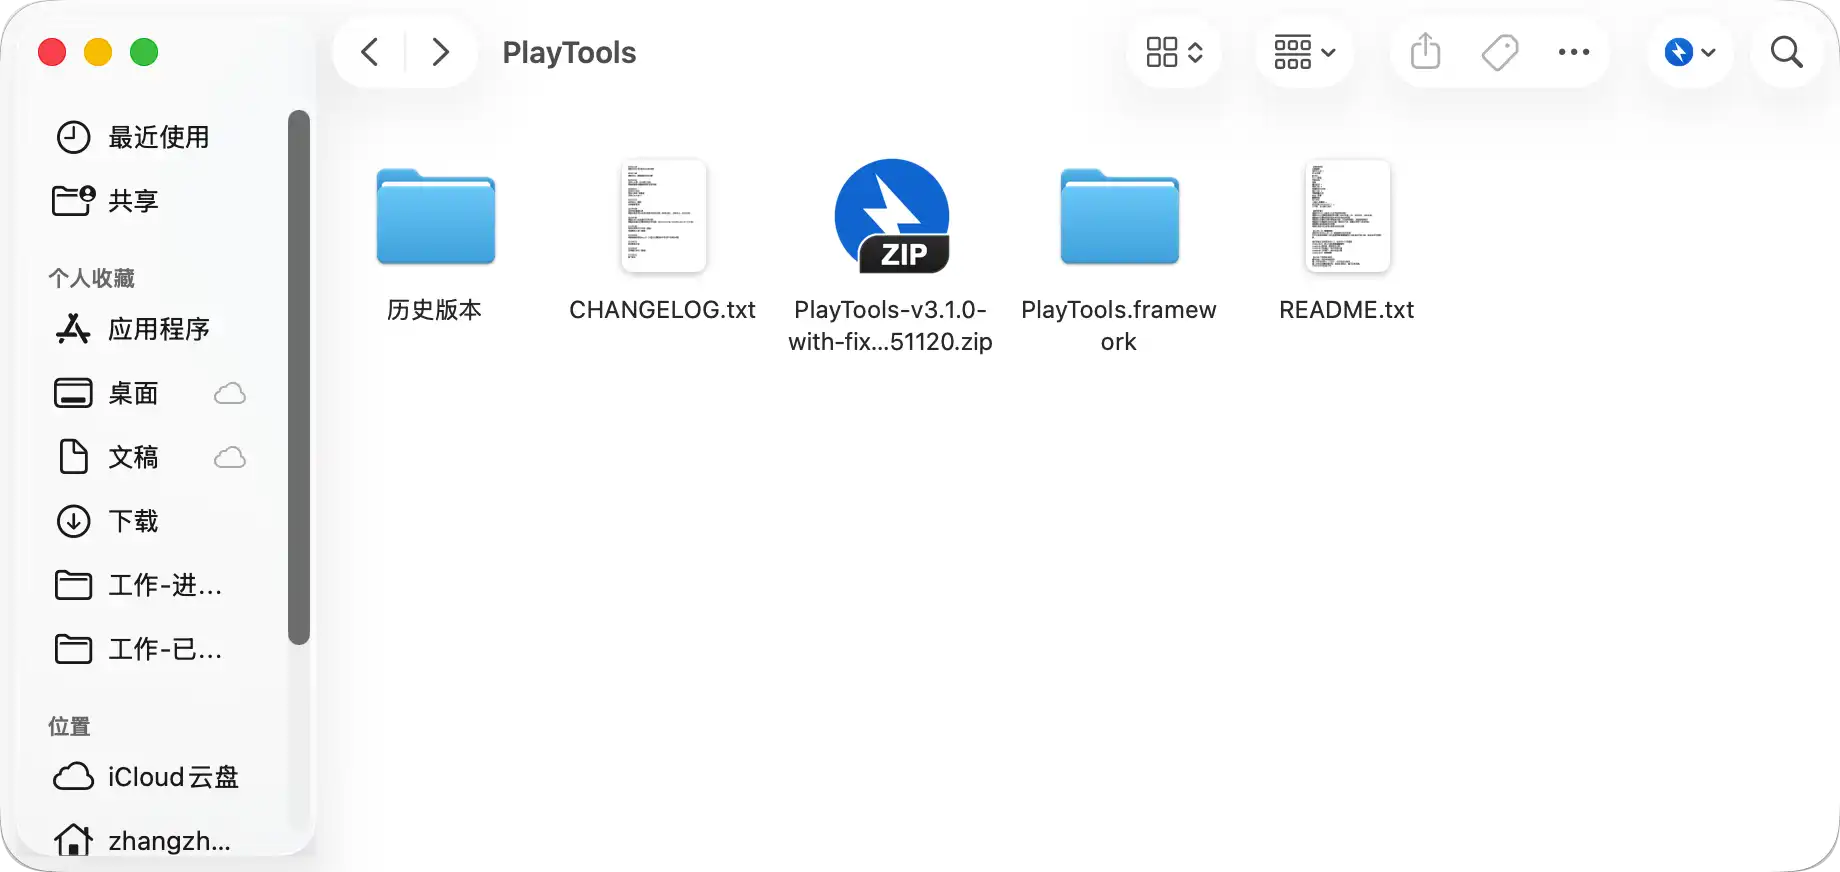
Task: Click the Share toolbar icon
Action: tap(1425, 52)
